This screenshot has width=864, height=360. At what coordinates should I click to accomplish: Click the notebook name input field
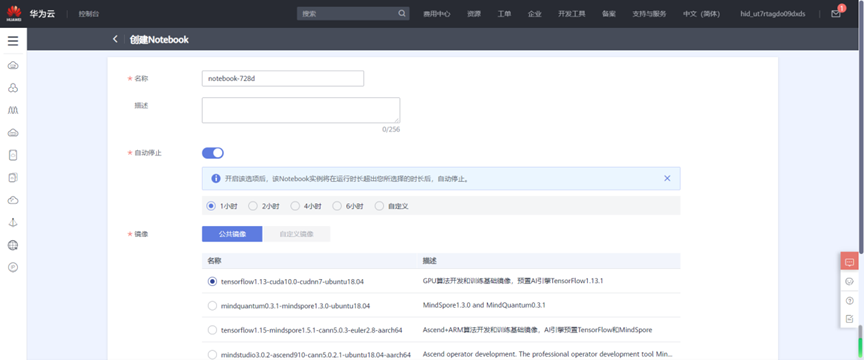click(283, 78)
